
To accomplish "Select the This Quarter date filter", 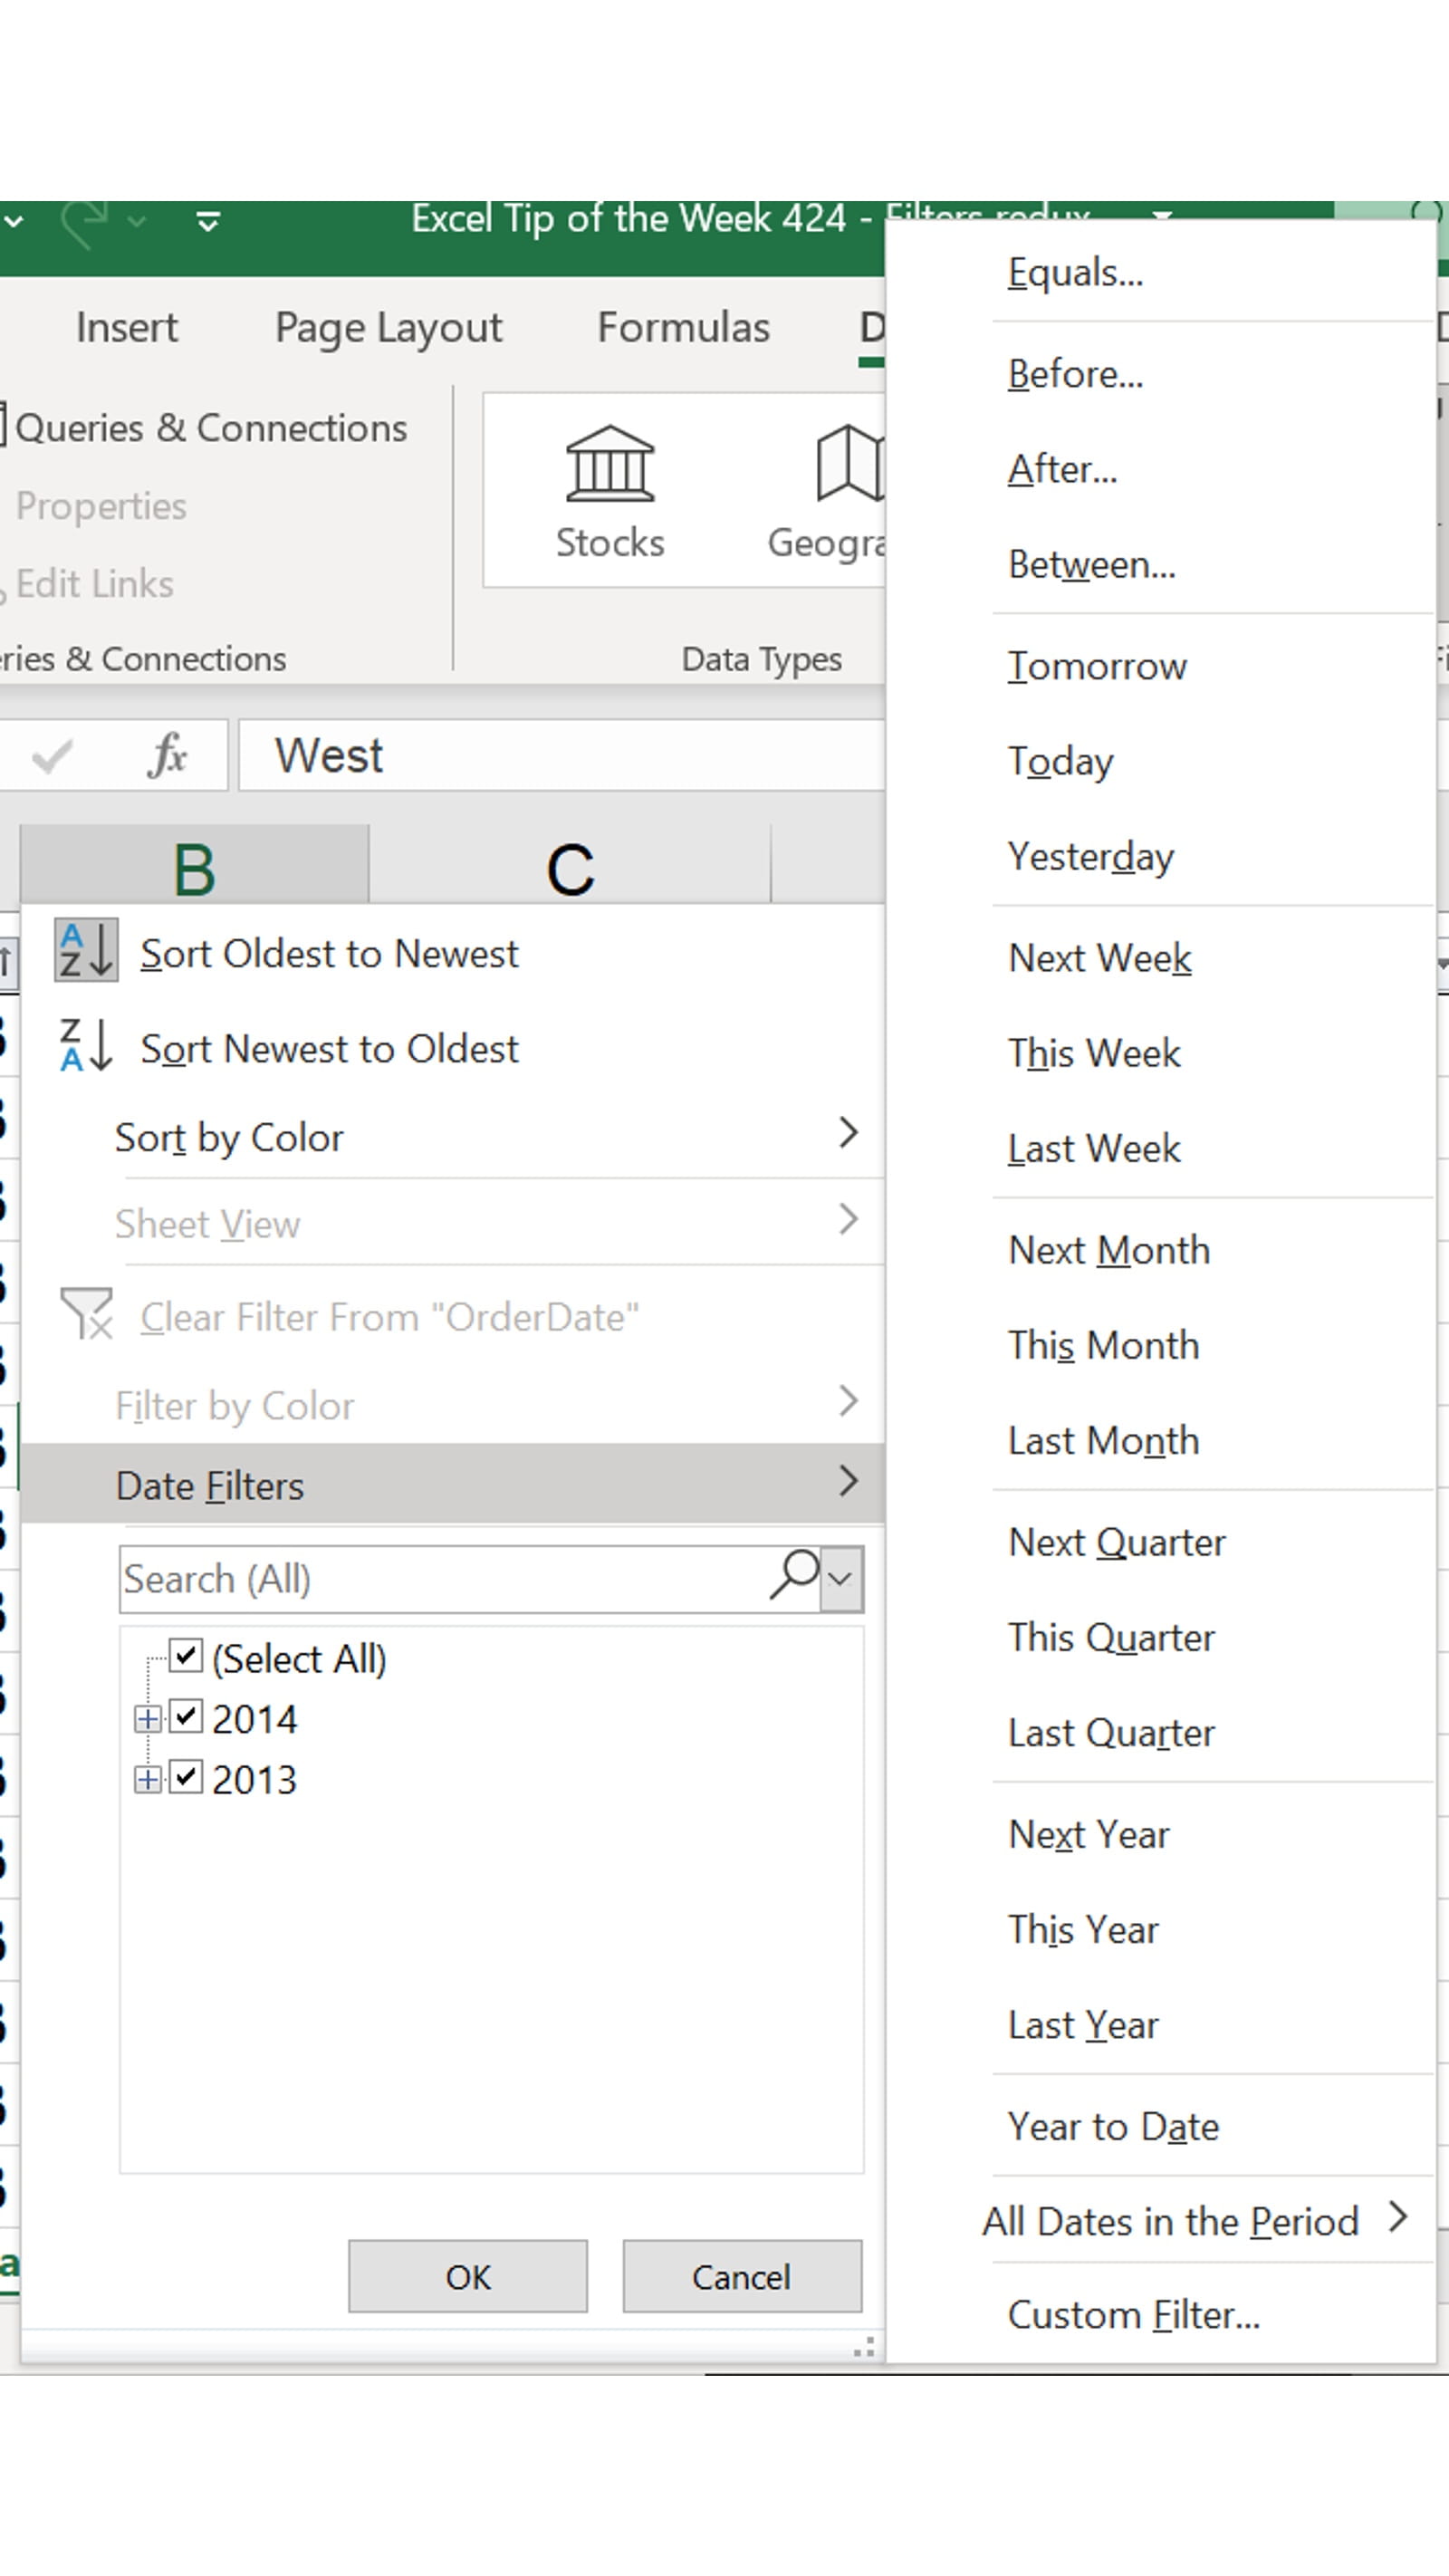I will click(1113, 1637).
